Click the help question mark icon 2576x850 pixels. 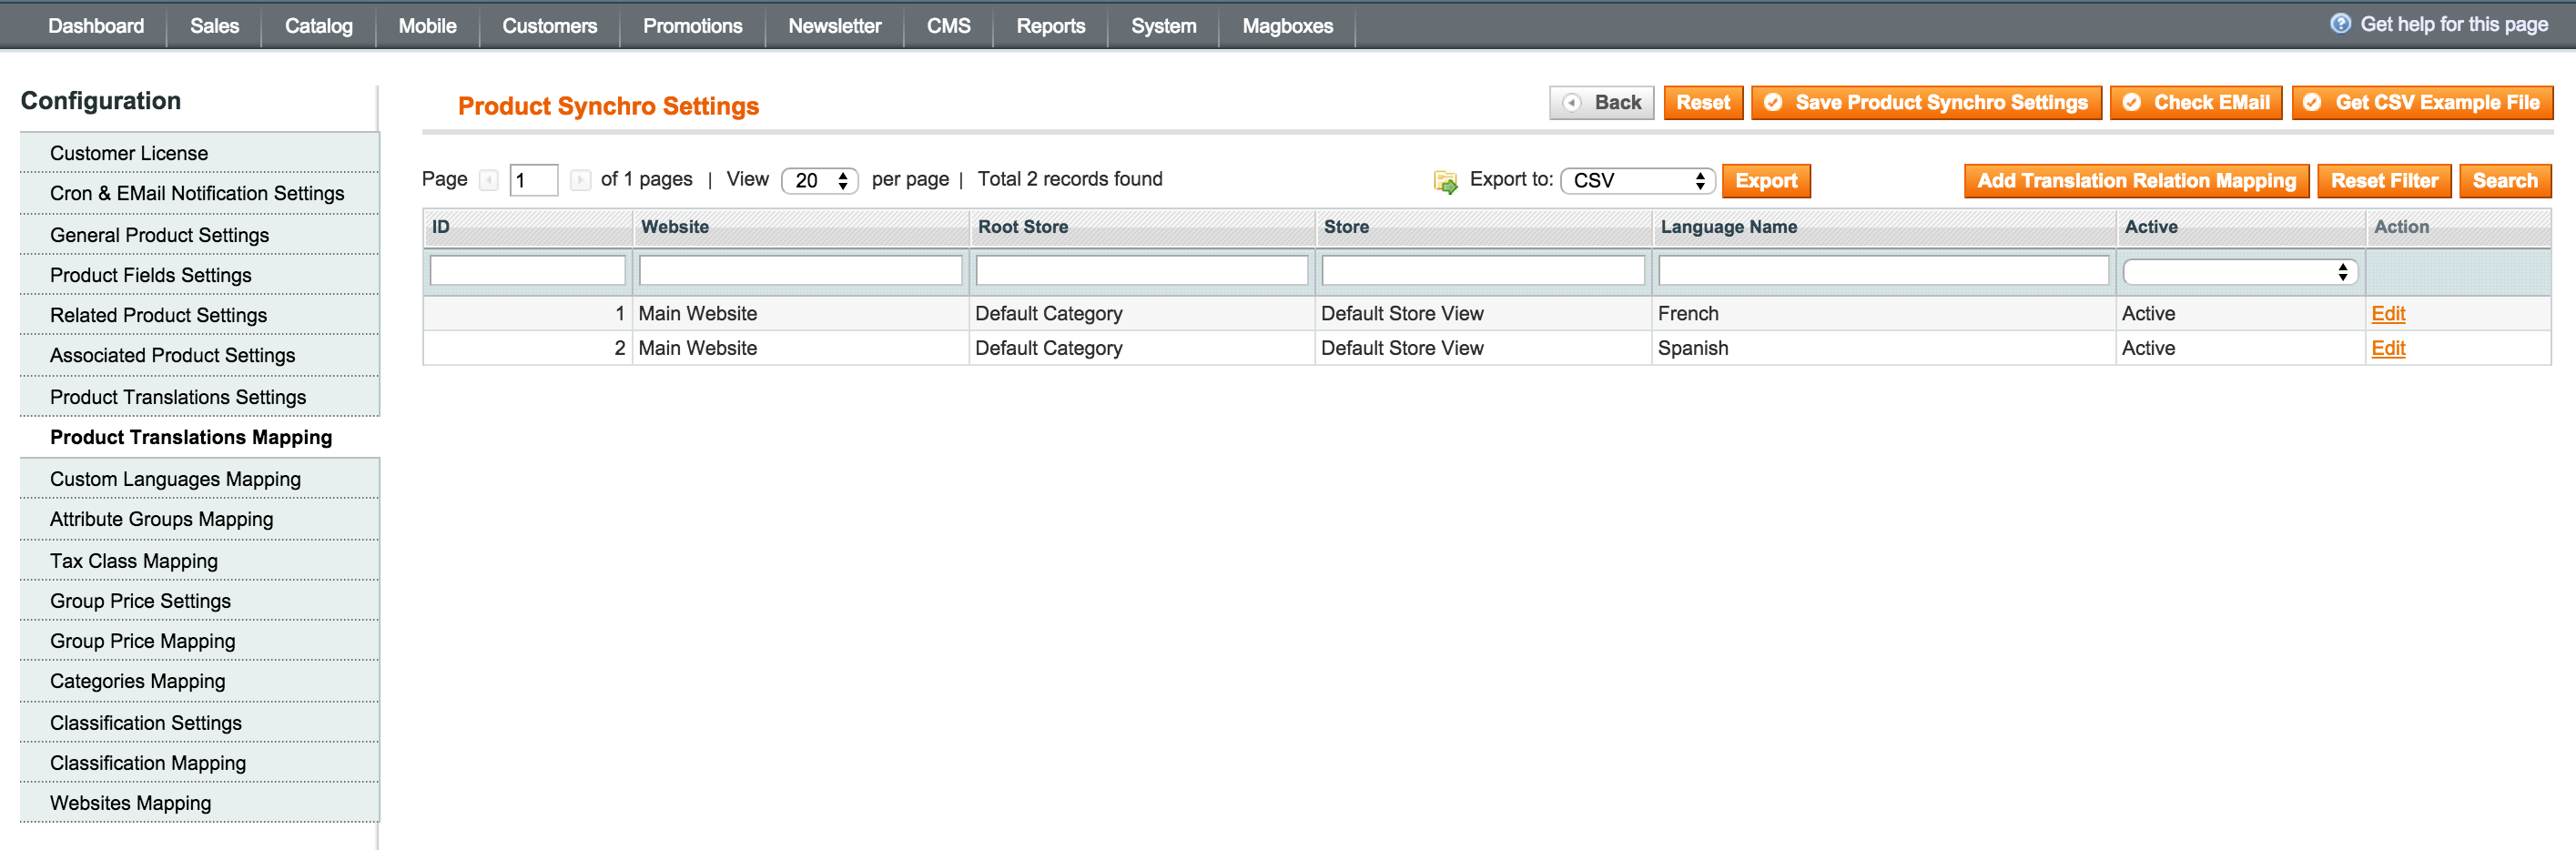(2340, 24)
